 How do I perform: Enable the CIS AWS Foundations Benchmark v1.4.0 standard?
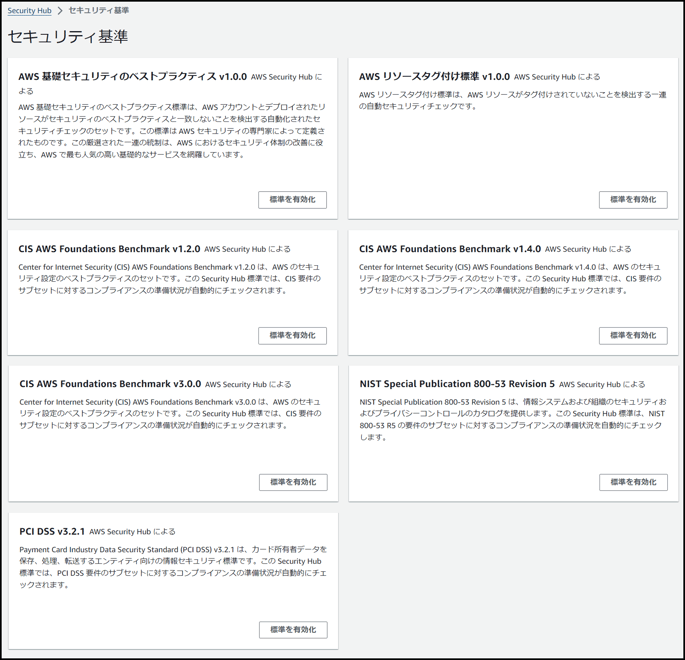coord(633,335)
